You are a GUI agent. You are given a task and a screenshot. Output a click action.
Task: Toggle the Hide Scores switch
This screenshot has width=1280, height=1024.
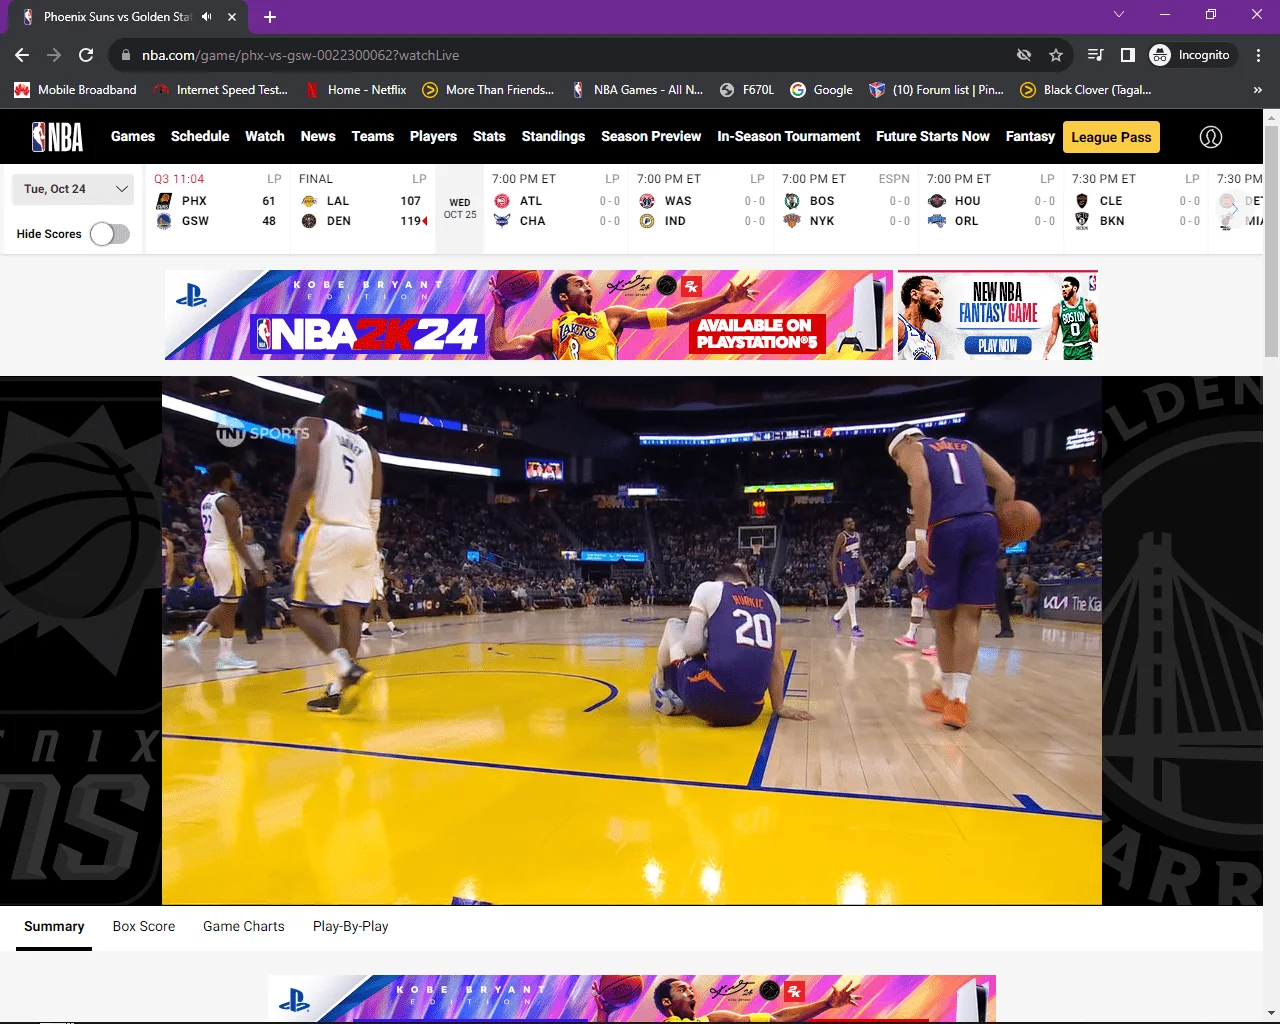pyautogui.click(x=110, y=234)
